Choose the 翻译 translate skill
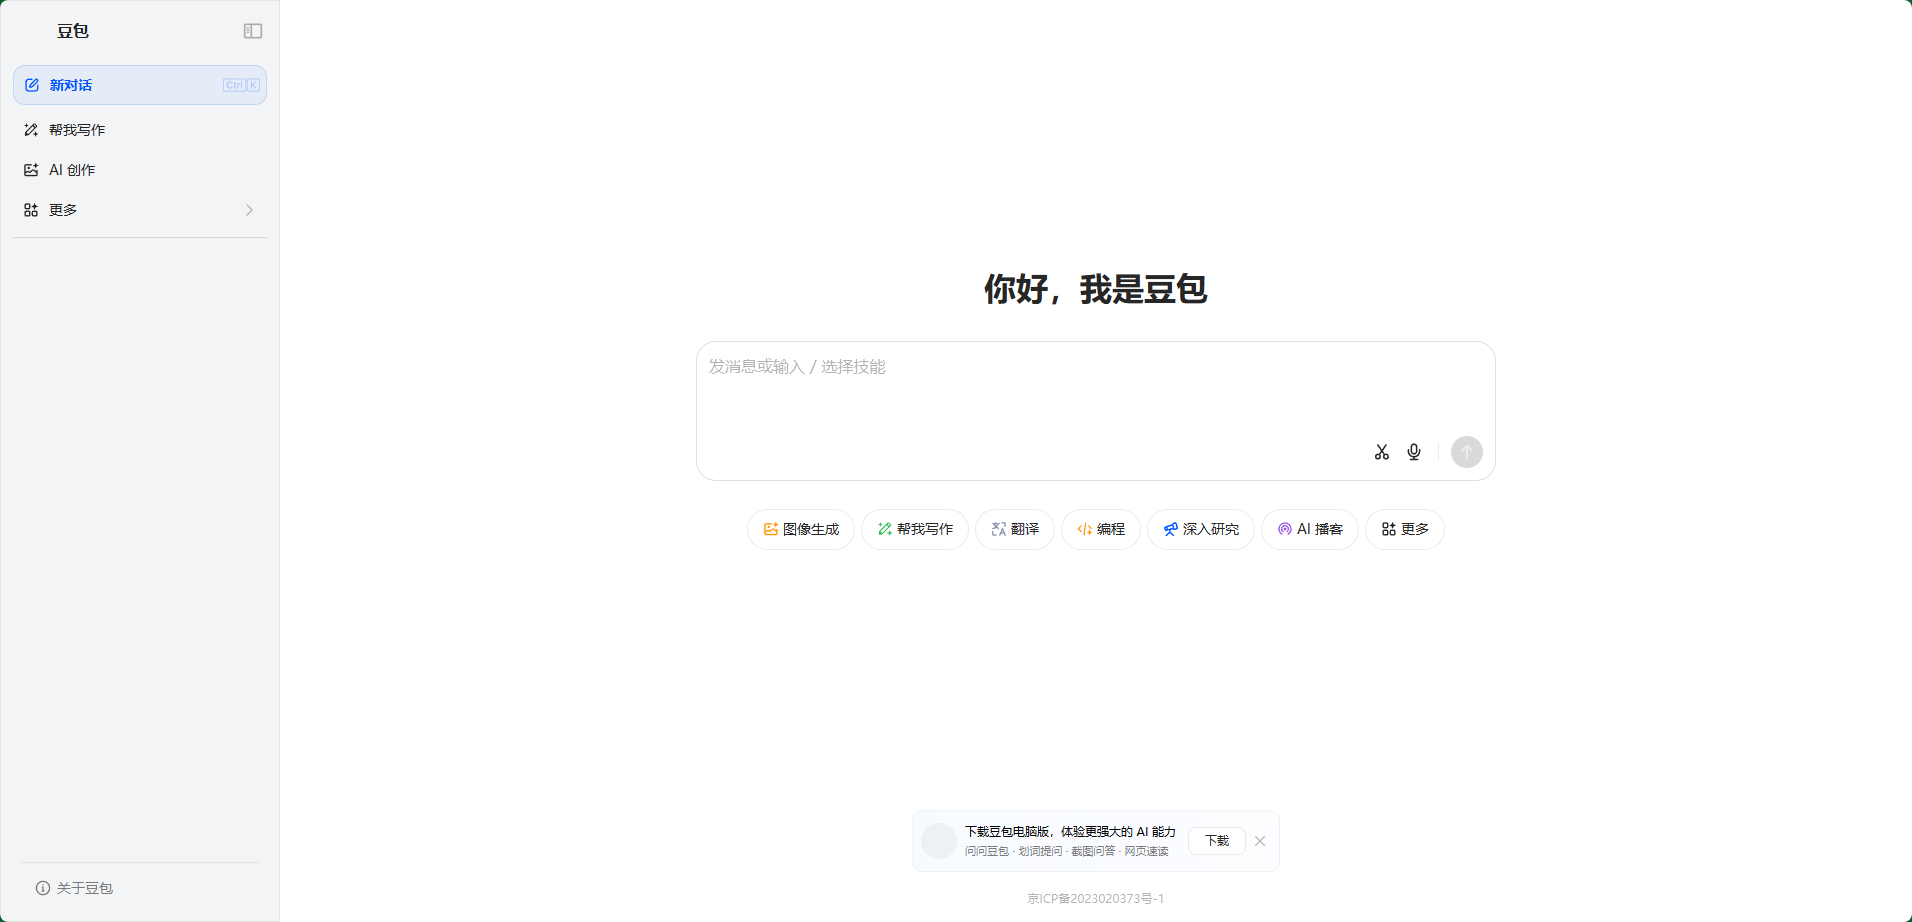1912x922 pixels. [1015, 529]
